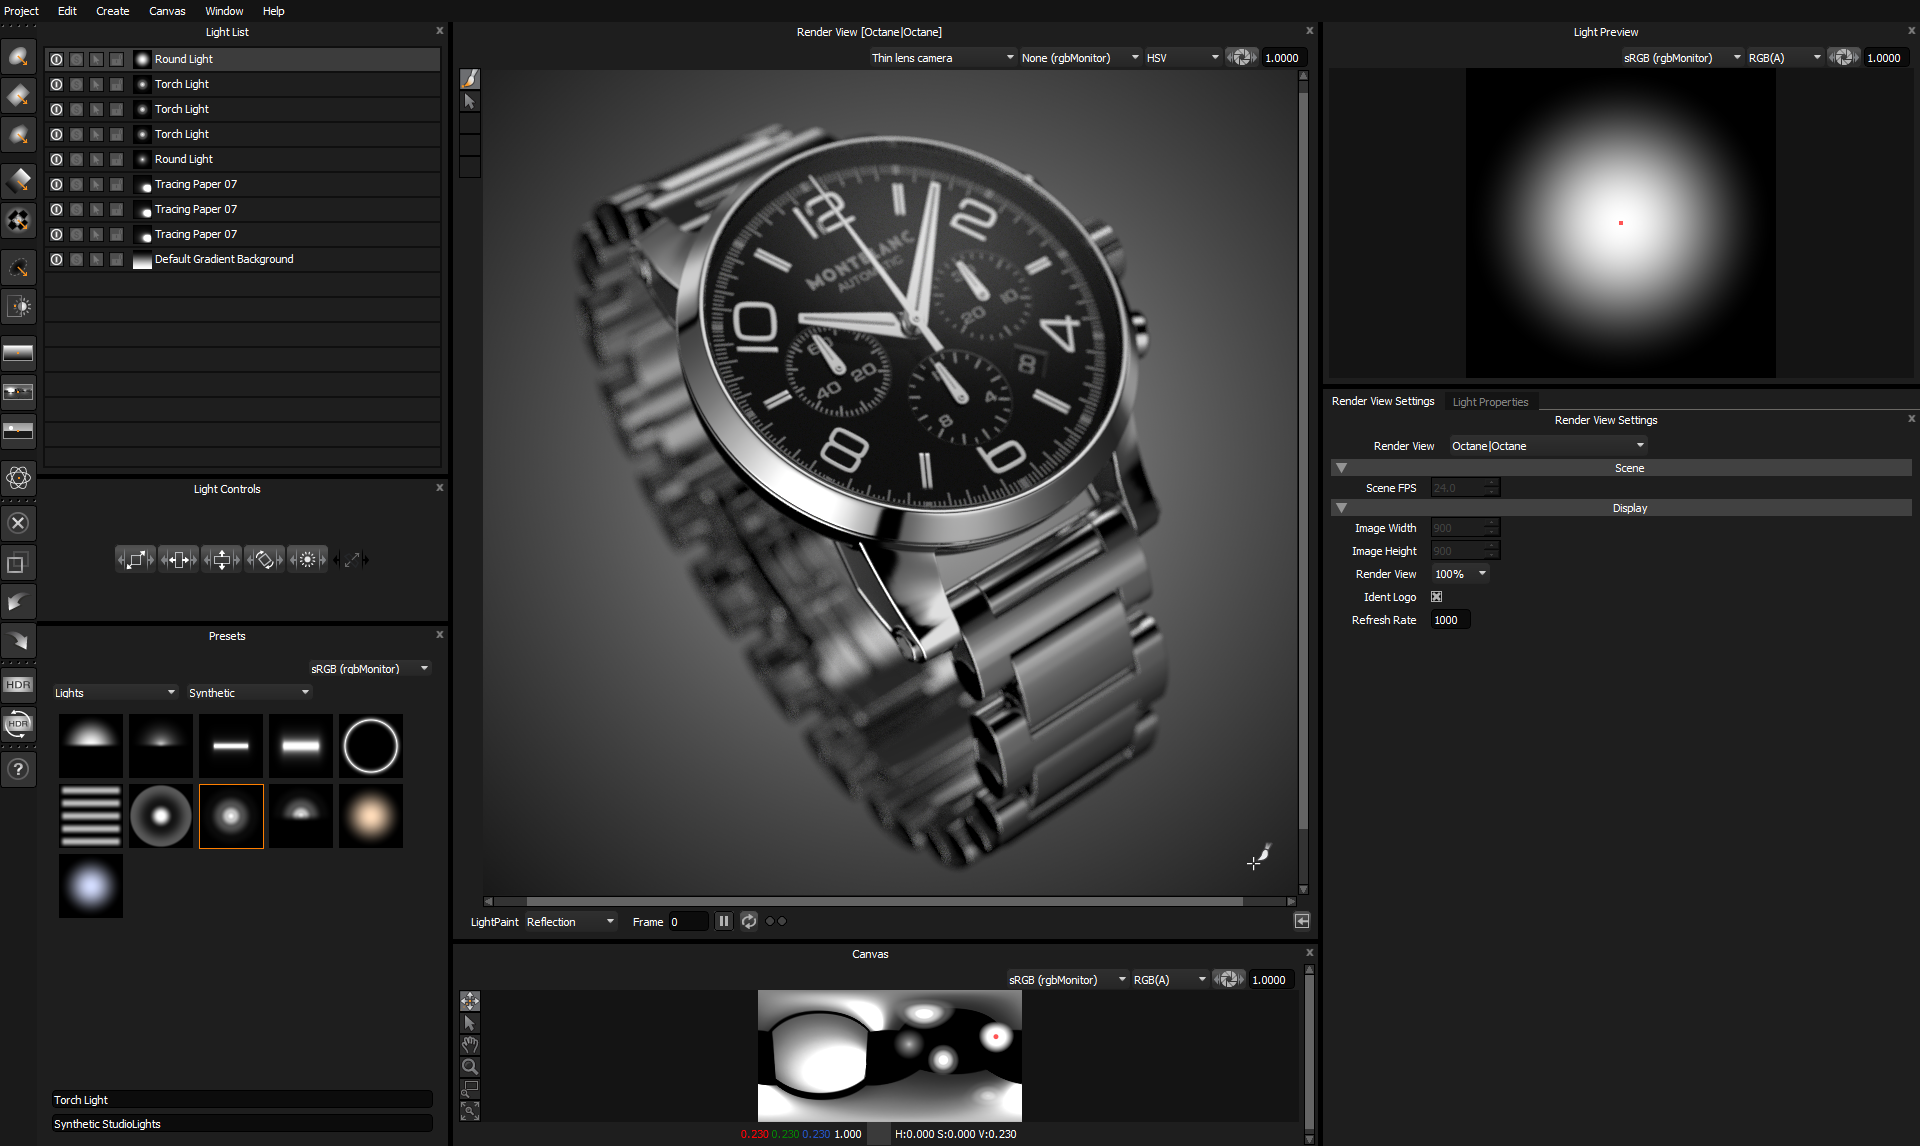Open the Project menu
The width and height of the screenshot is (1920, 1146).
tap(21, 11)
